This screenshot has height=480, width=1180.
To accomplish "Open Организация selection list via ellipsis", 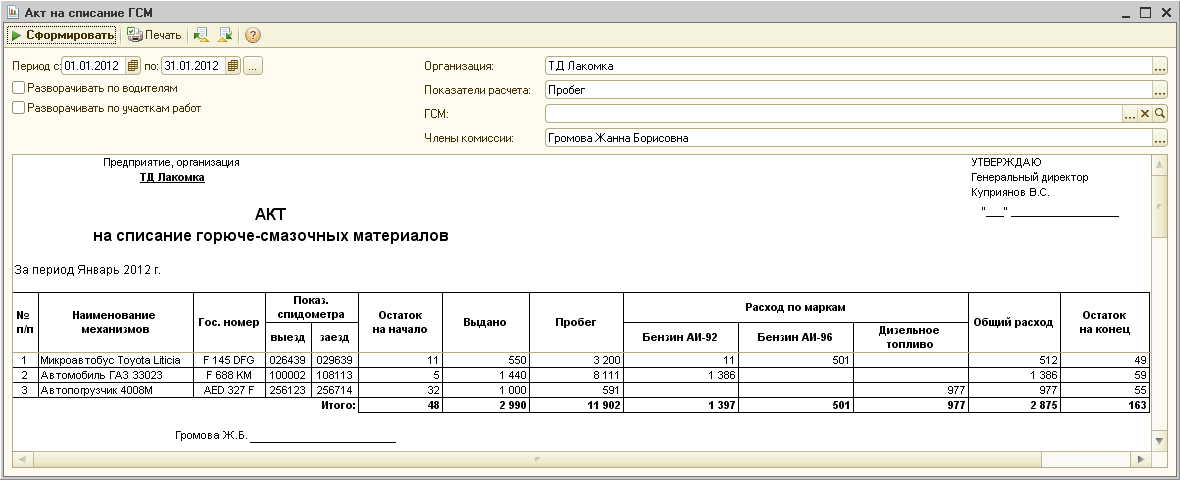I will 1159,66.
